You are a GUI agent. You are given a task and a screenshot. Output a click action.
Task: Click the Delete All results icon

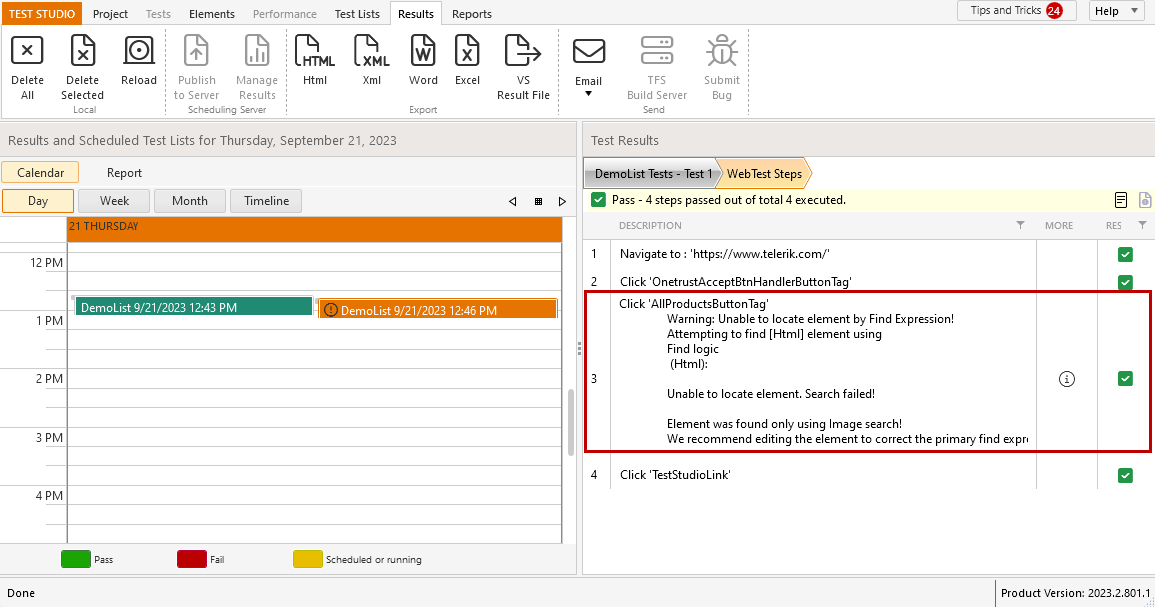click(27, 51)
